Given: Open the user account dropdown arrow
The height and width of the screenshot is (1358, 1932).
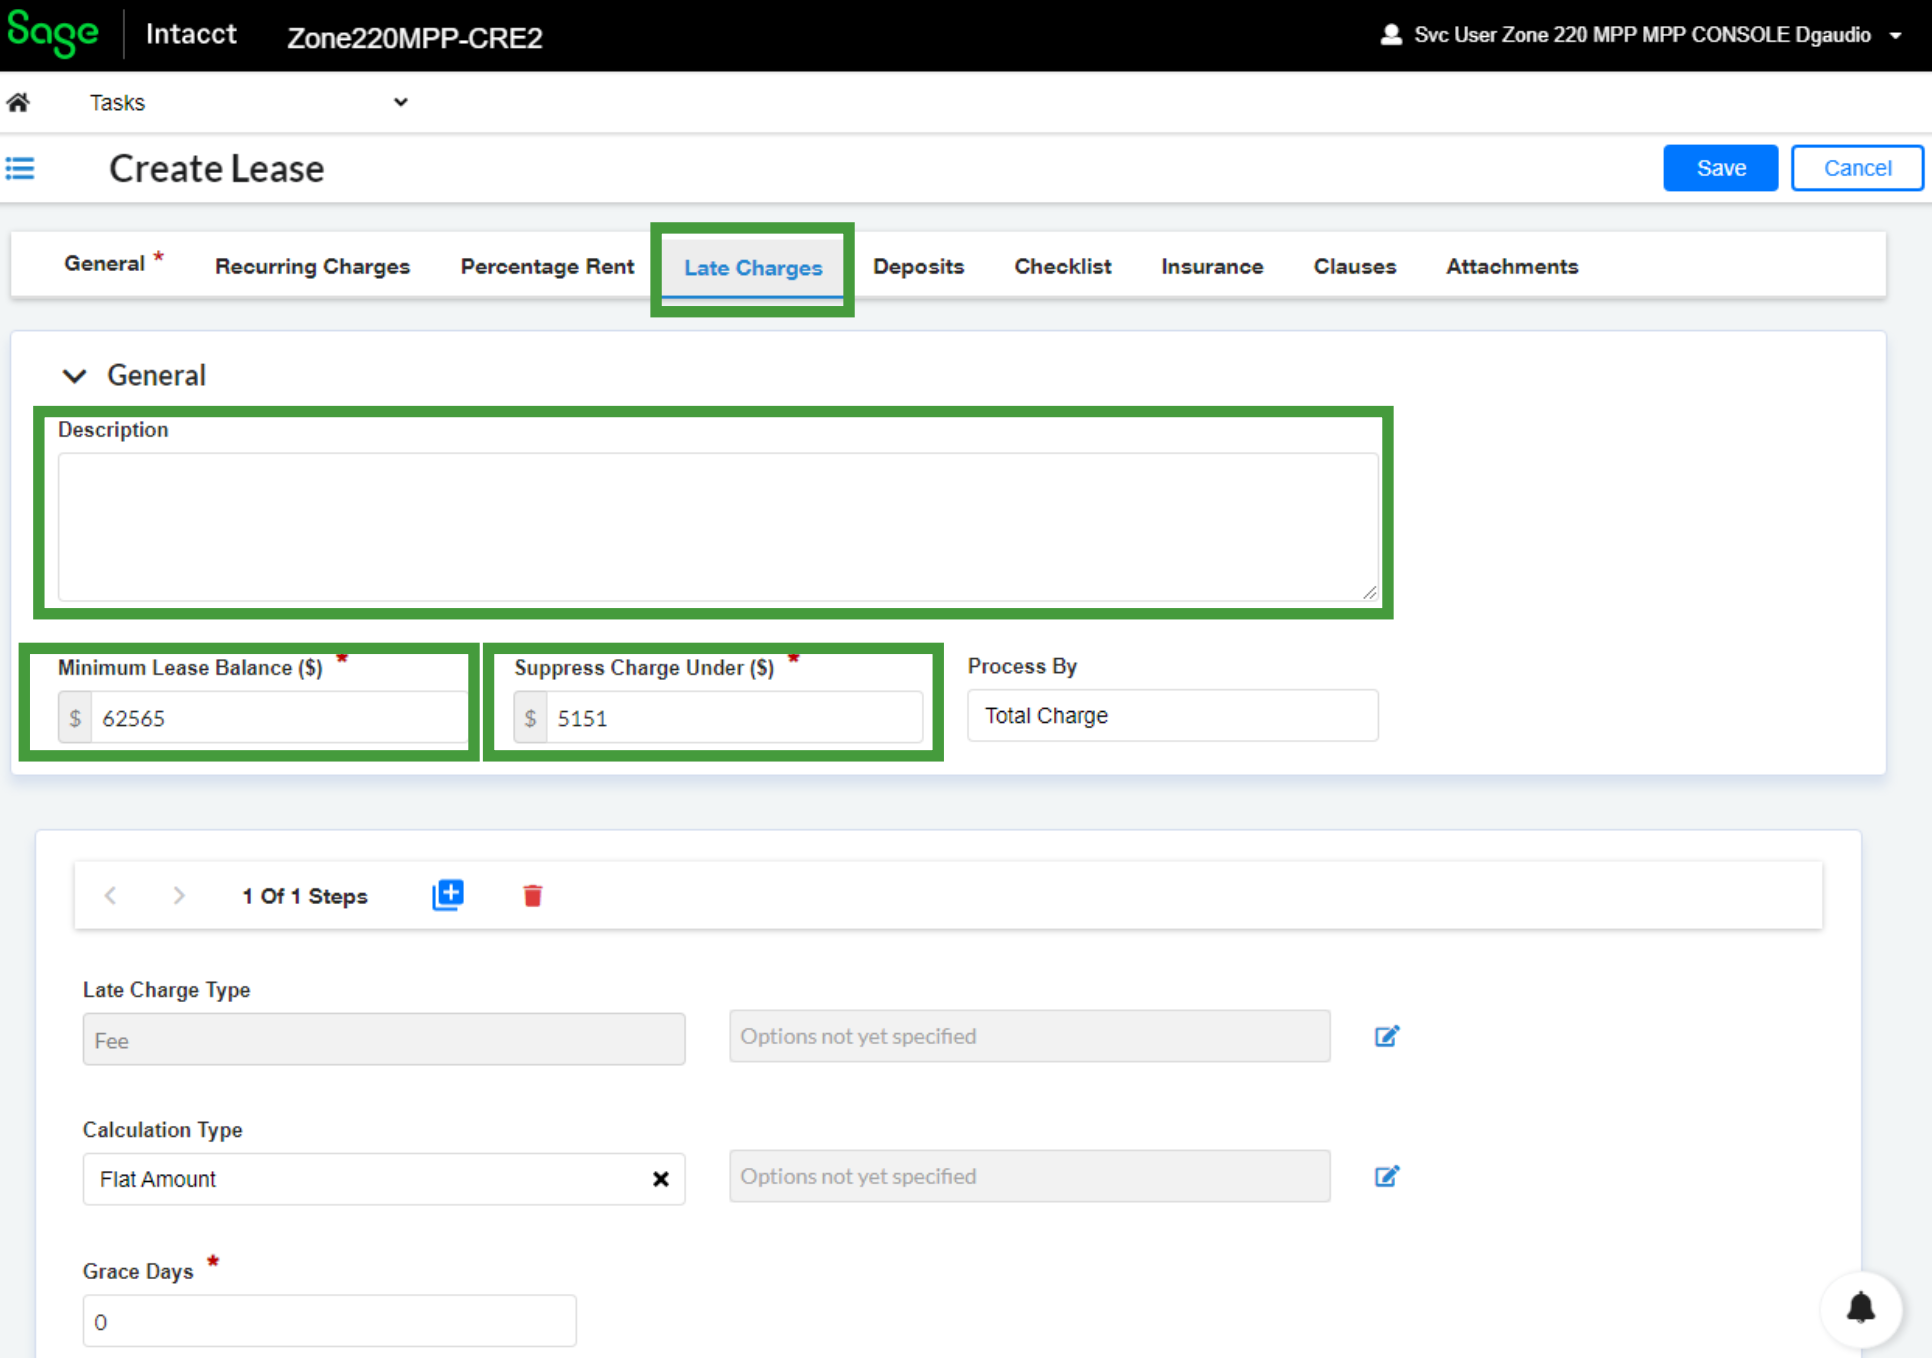Looking at the screenshot, I should [x=1895, y=35].
